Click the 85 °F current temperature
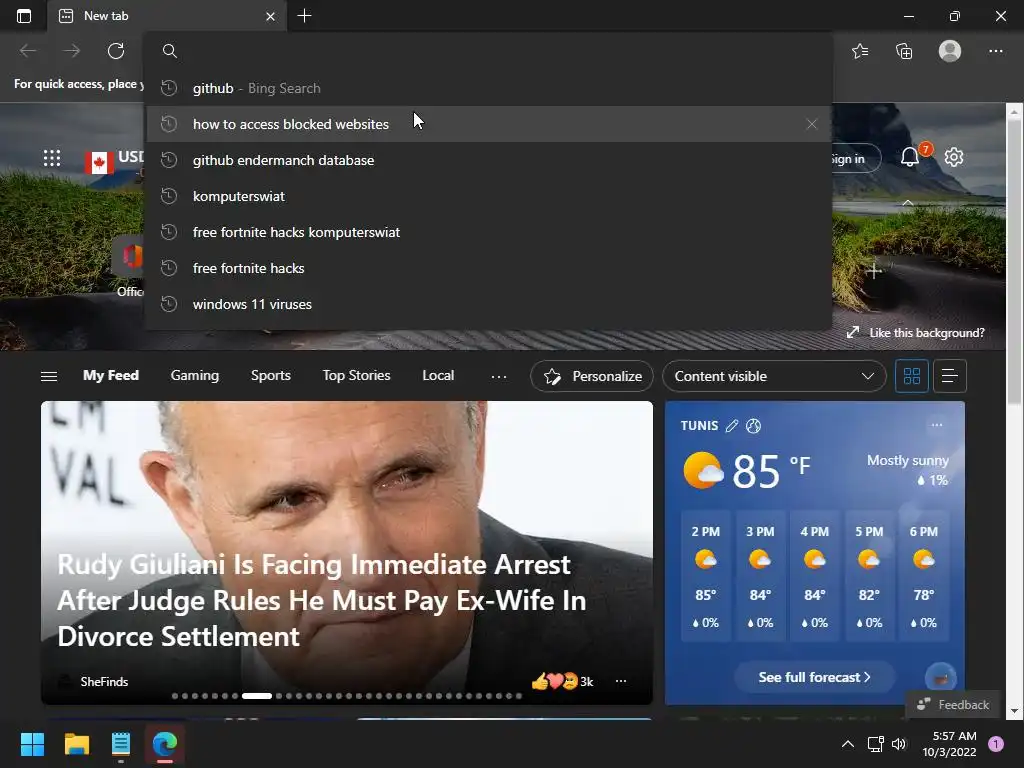The width and height of the screenshot is (1024, 768). coord(771,470)
